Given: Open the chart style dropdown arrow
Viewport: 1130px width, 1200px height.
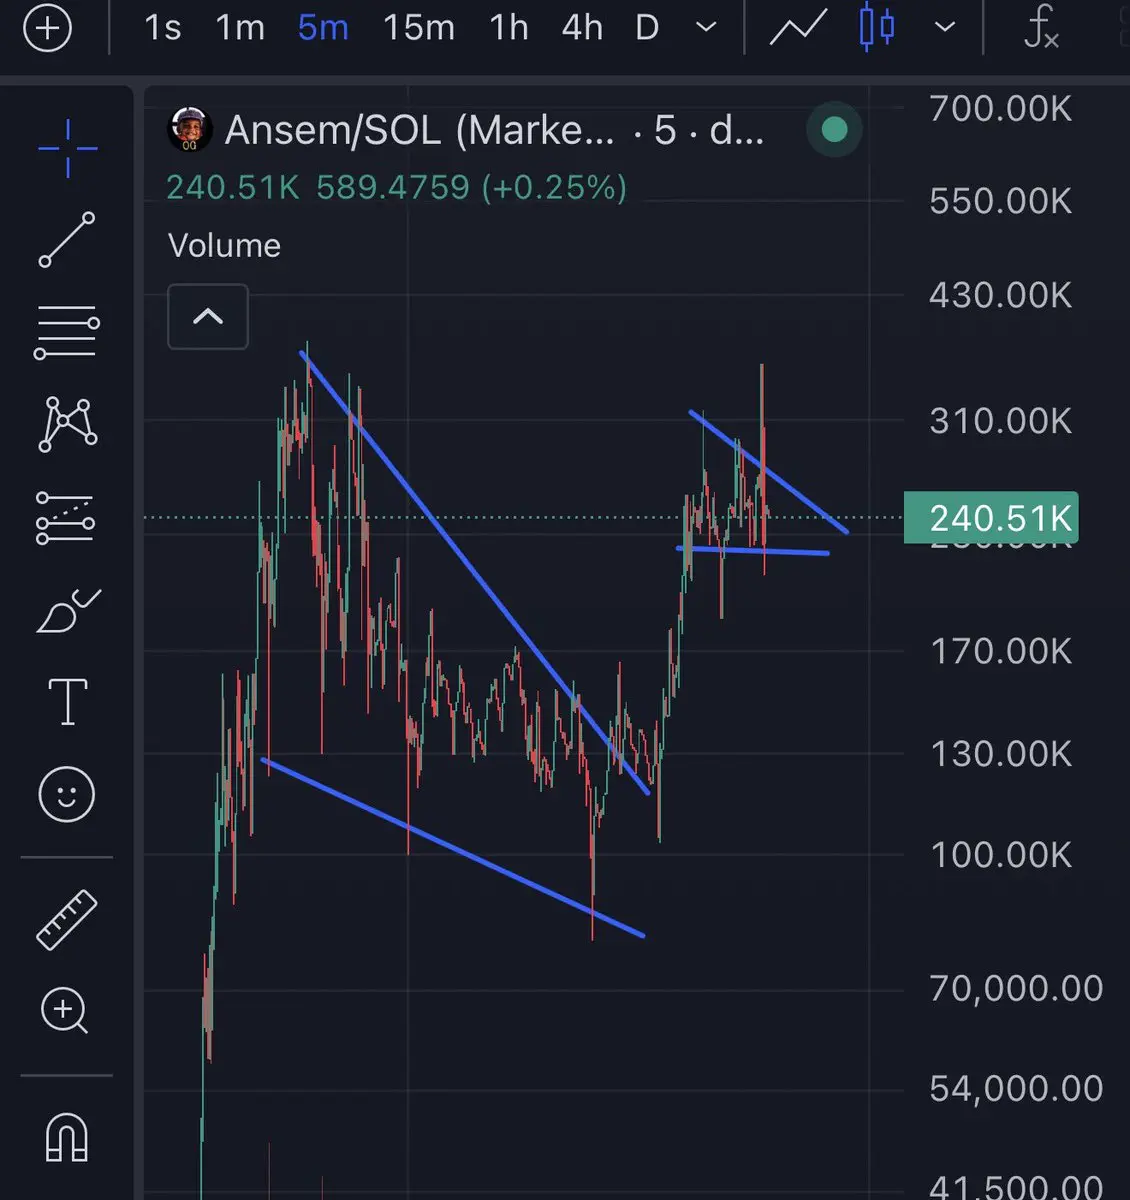Looking at the screenshot, I should [x=944, y=28].
